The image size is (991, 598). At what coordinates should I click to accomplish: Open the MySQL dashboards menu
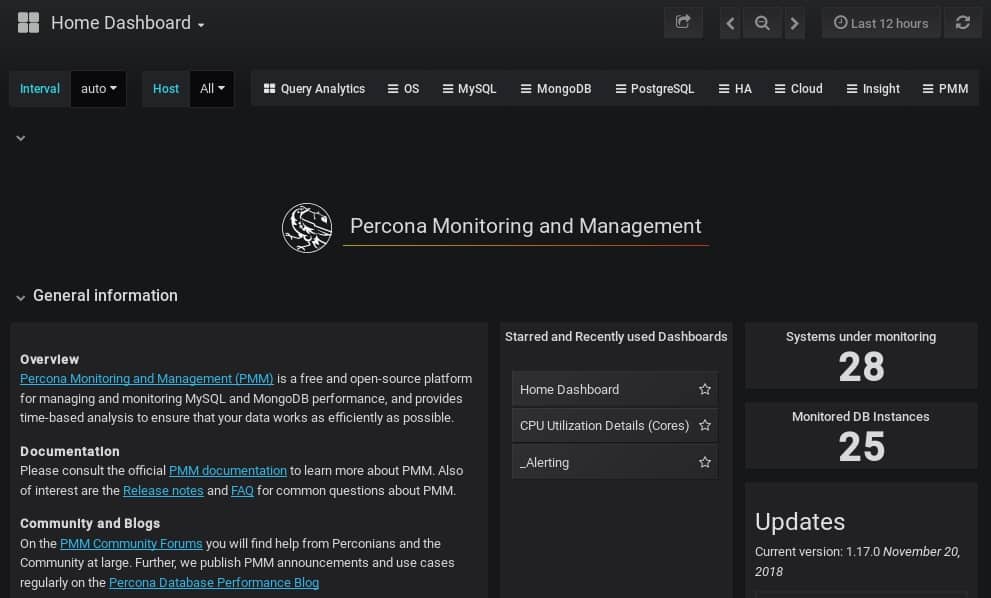tap(469, 88)
